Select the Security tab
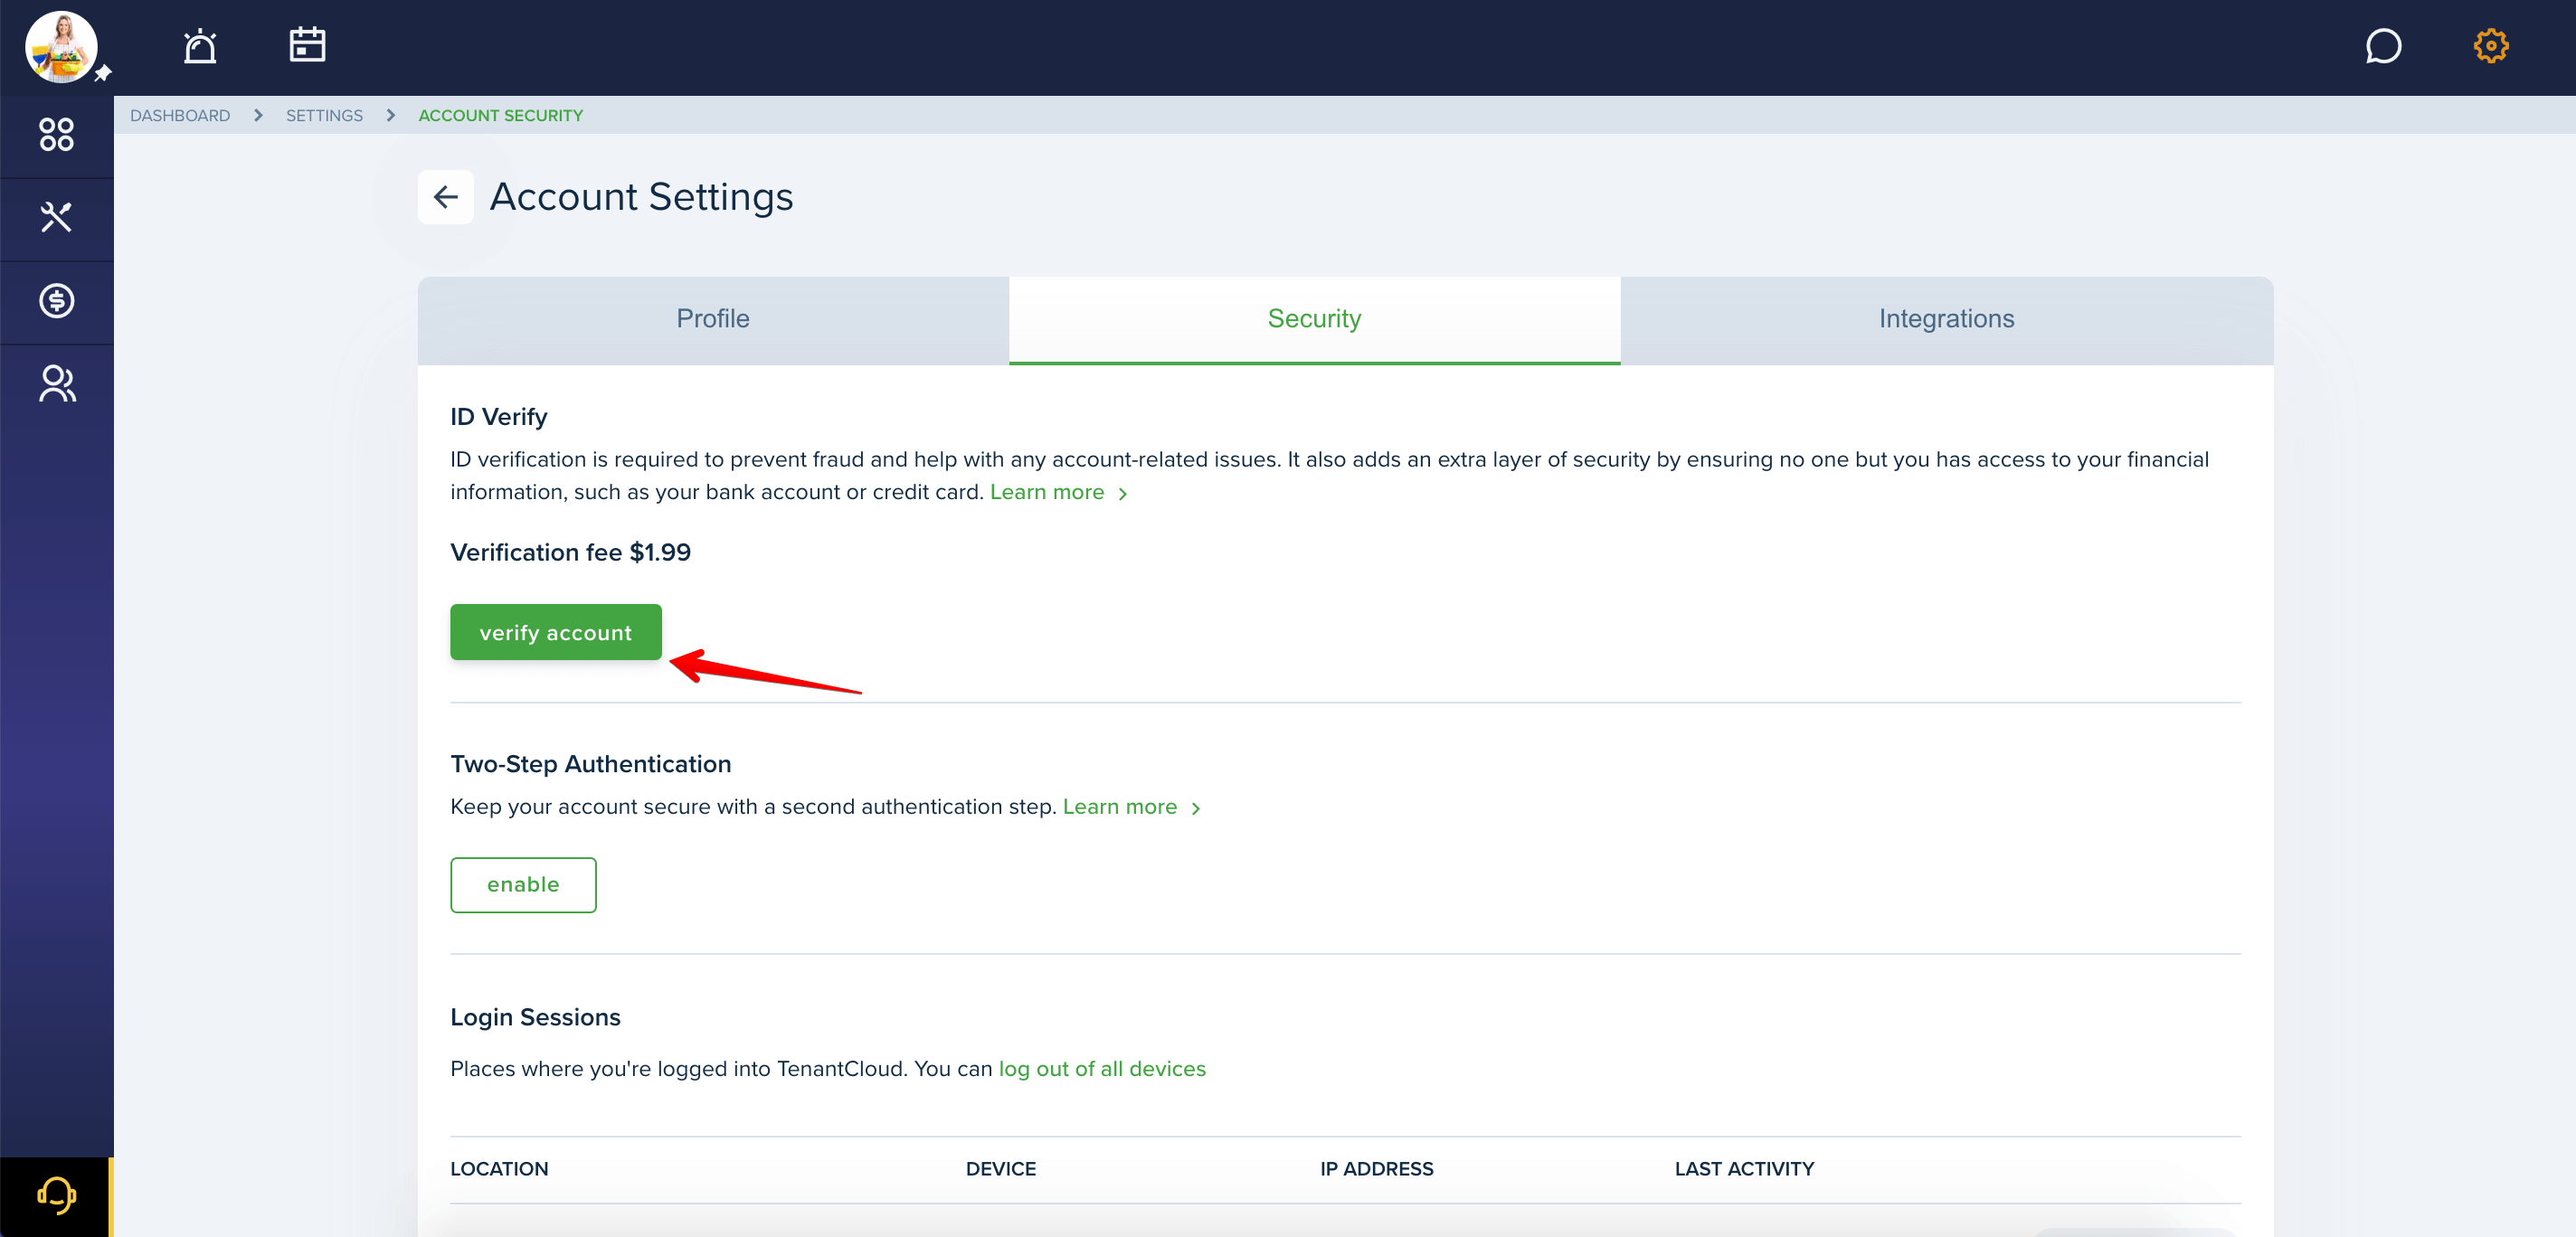Screen dimensions: 2576x1237 coord(1314,319)
